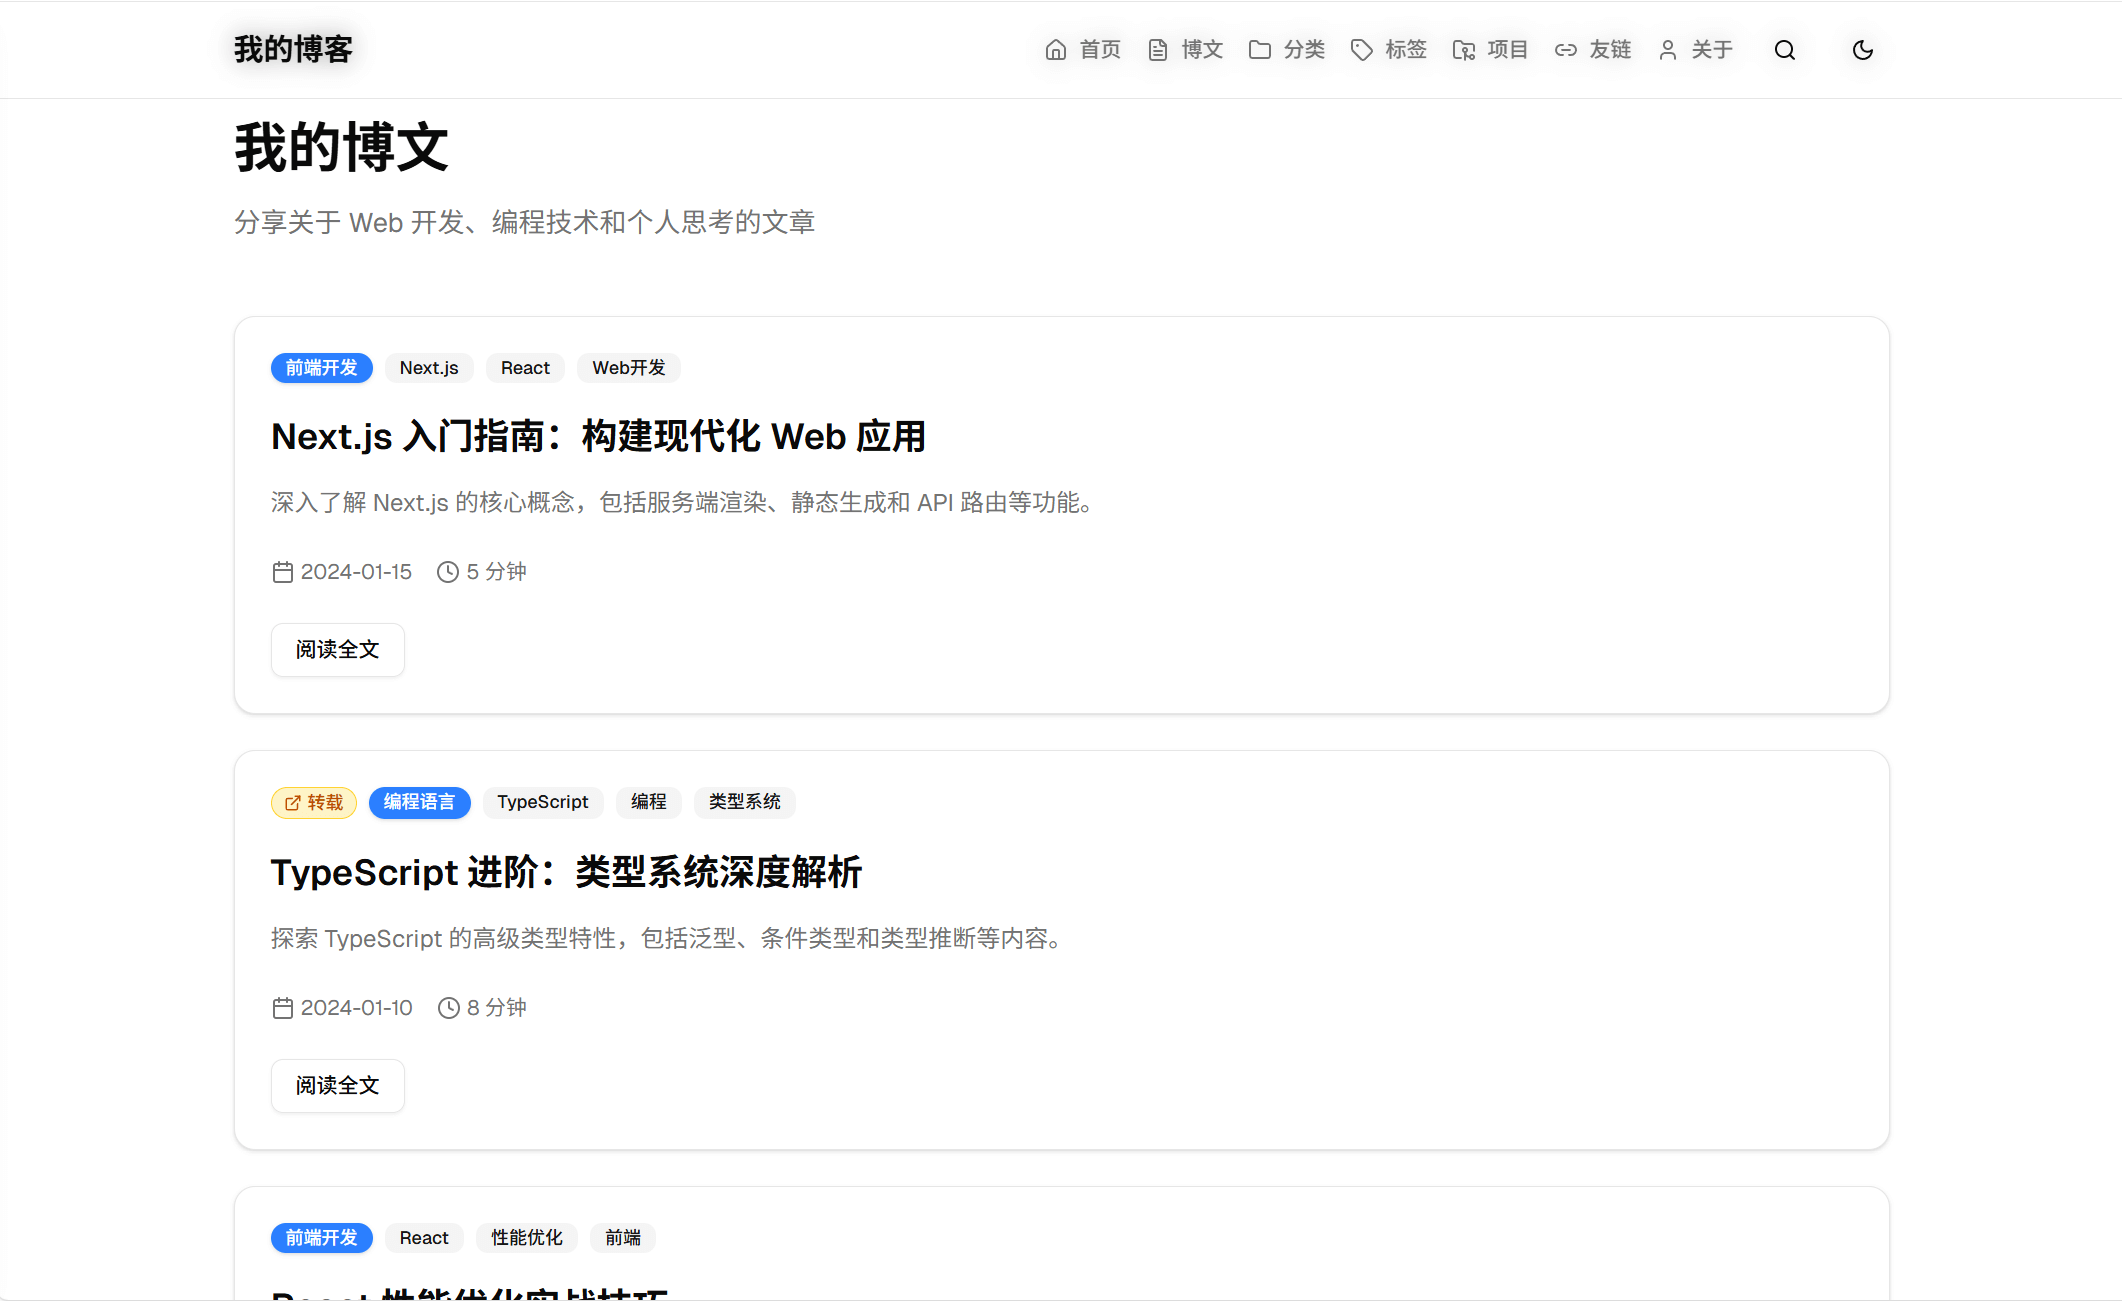Go to the 关于 page
The image size is (2122, 1301).
[1712, 49]
